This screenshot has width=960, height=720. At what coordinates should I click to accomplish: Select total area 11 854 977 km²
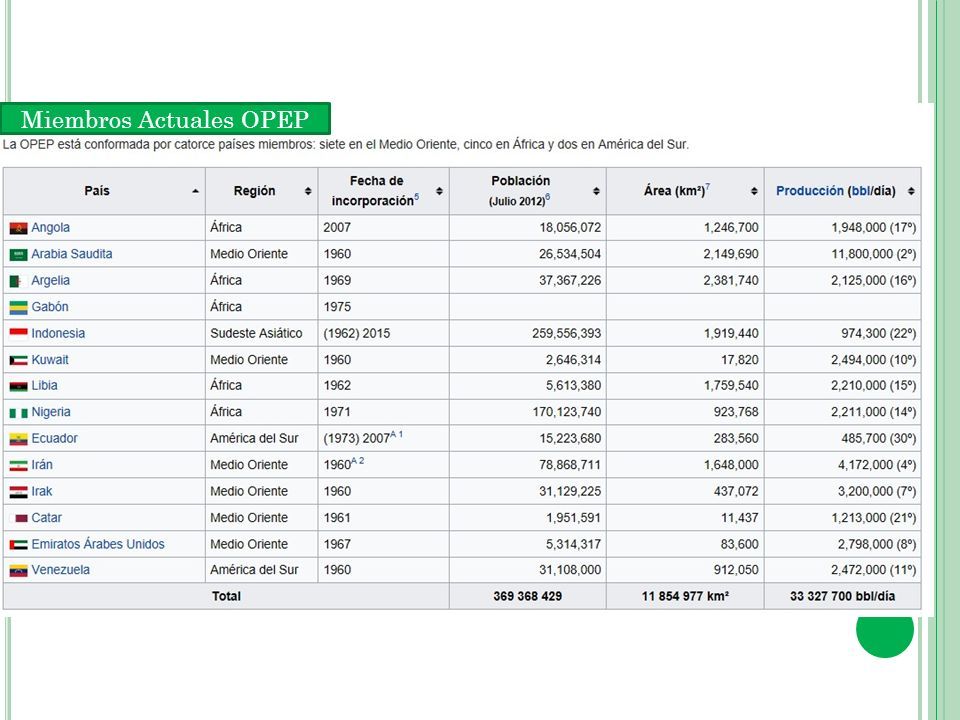(x=685, y=596)
